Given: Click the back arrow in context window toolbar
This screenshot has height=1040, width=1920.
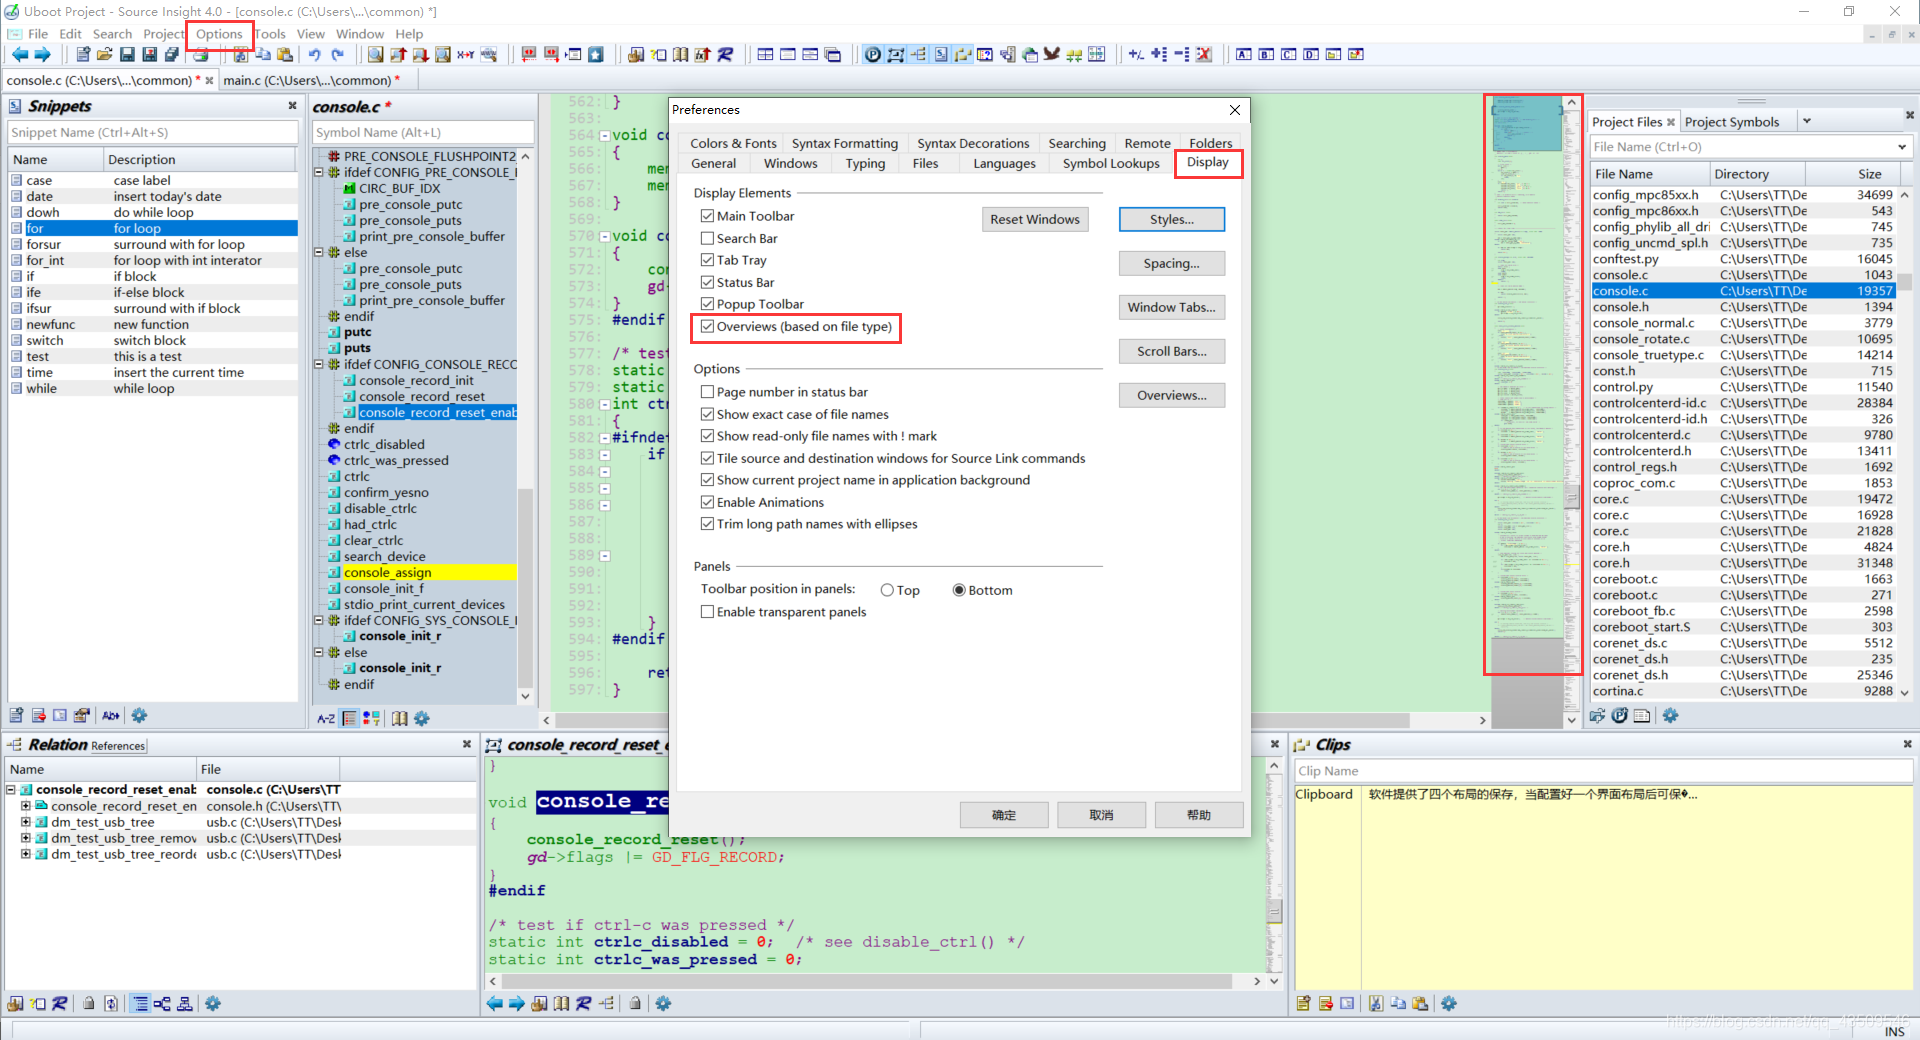Looking at the screenshot, I should 494,1004.
